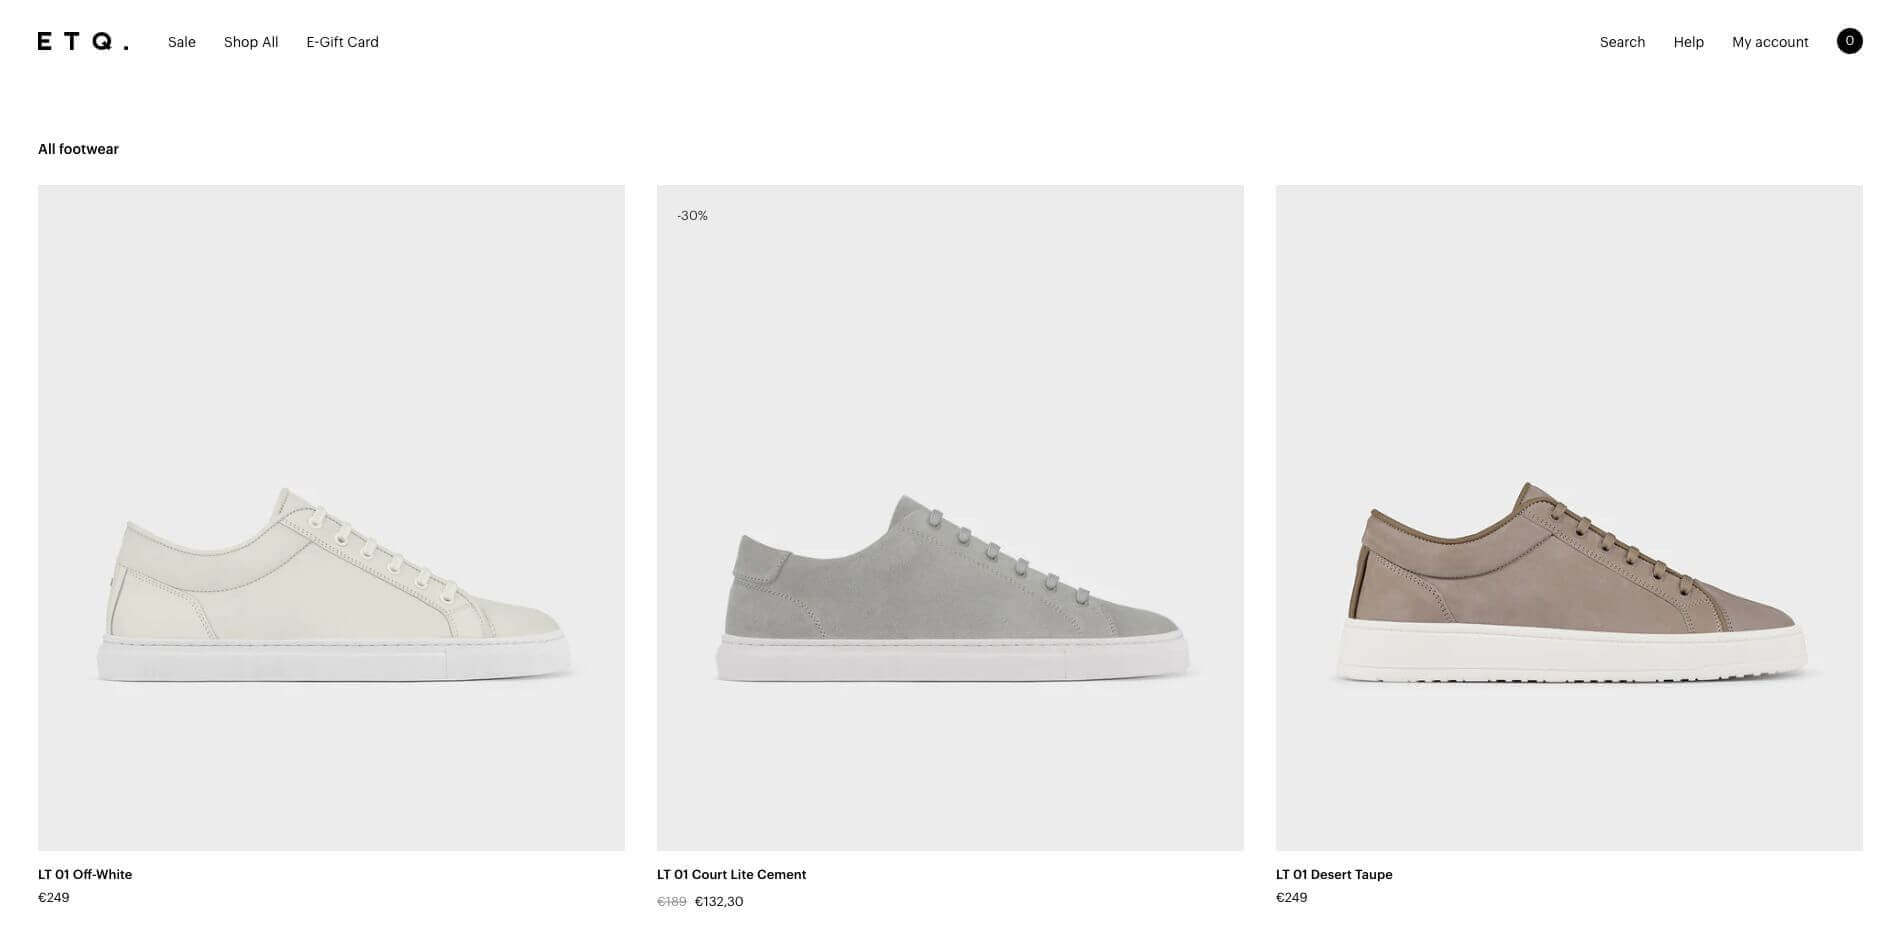Click the ETQ. logo

[x=83, y=41]
